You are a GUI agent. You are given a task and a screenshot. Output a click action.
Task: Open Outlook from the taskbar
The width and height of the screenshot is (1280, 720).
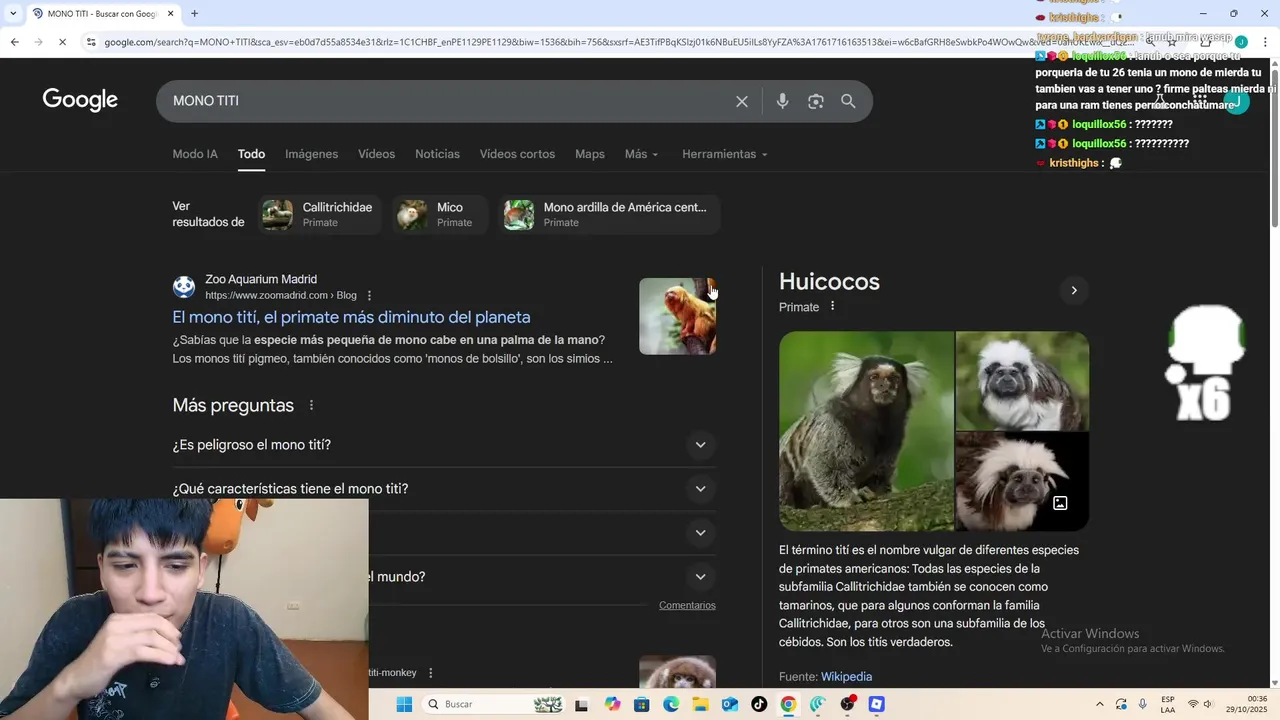[730, 704]
